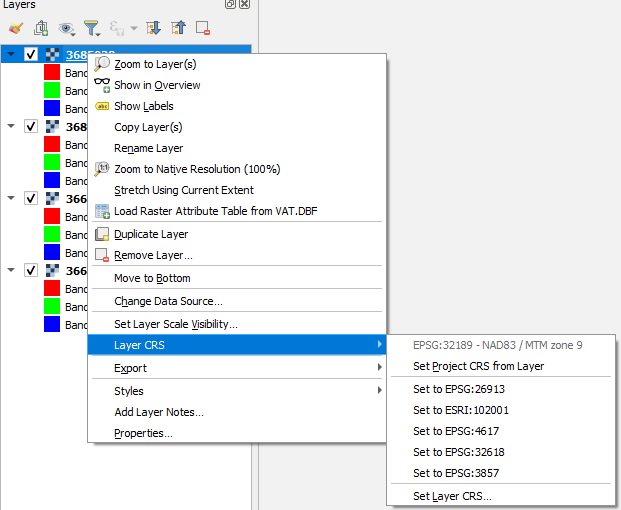Screen dimensions: 621x510
Task: Choose Zoom to Native Resolution (100%)
Action: (x=237, y=169)
